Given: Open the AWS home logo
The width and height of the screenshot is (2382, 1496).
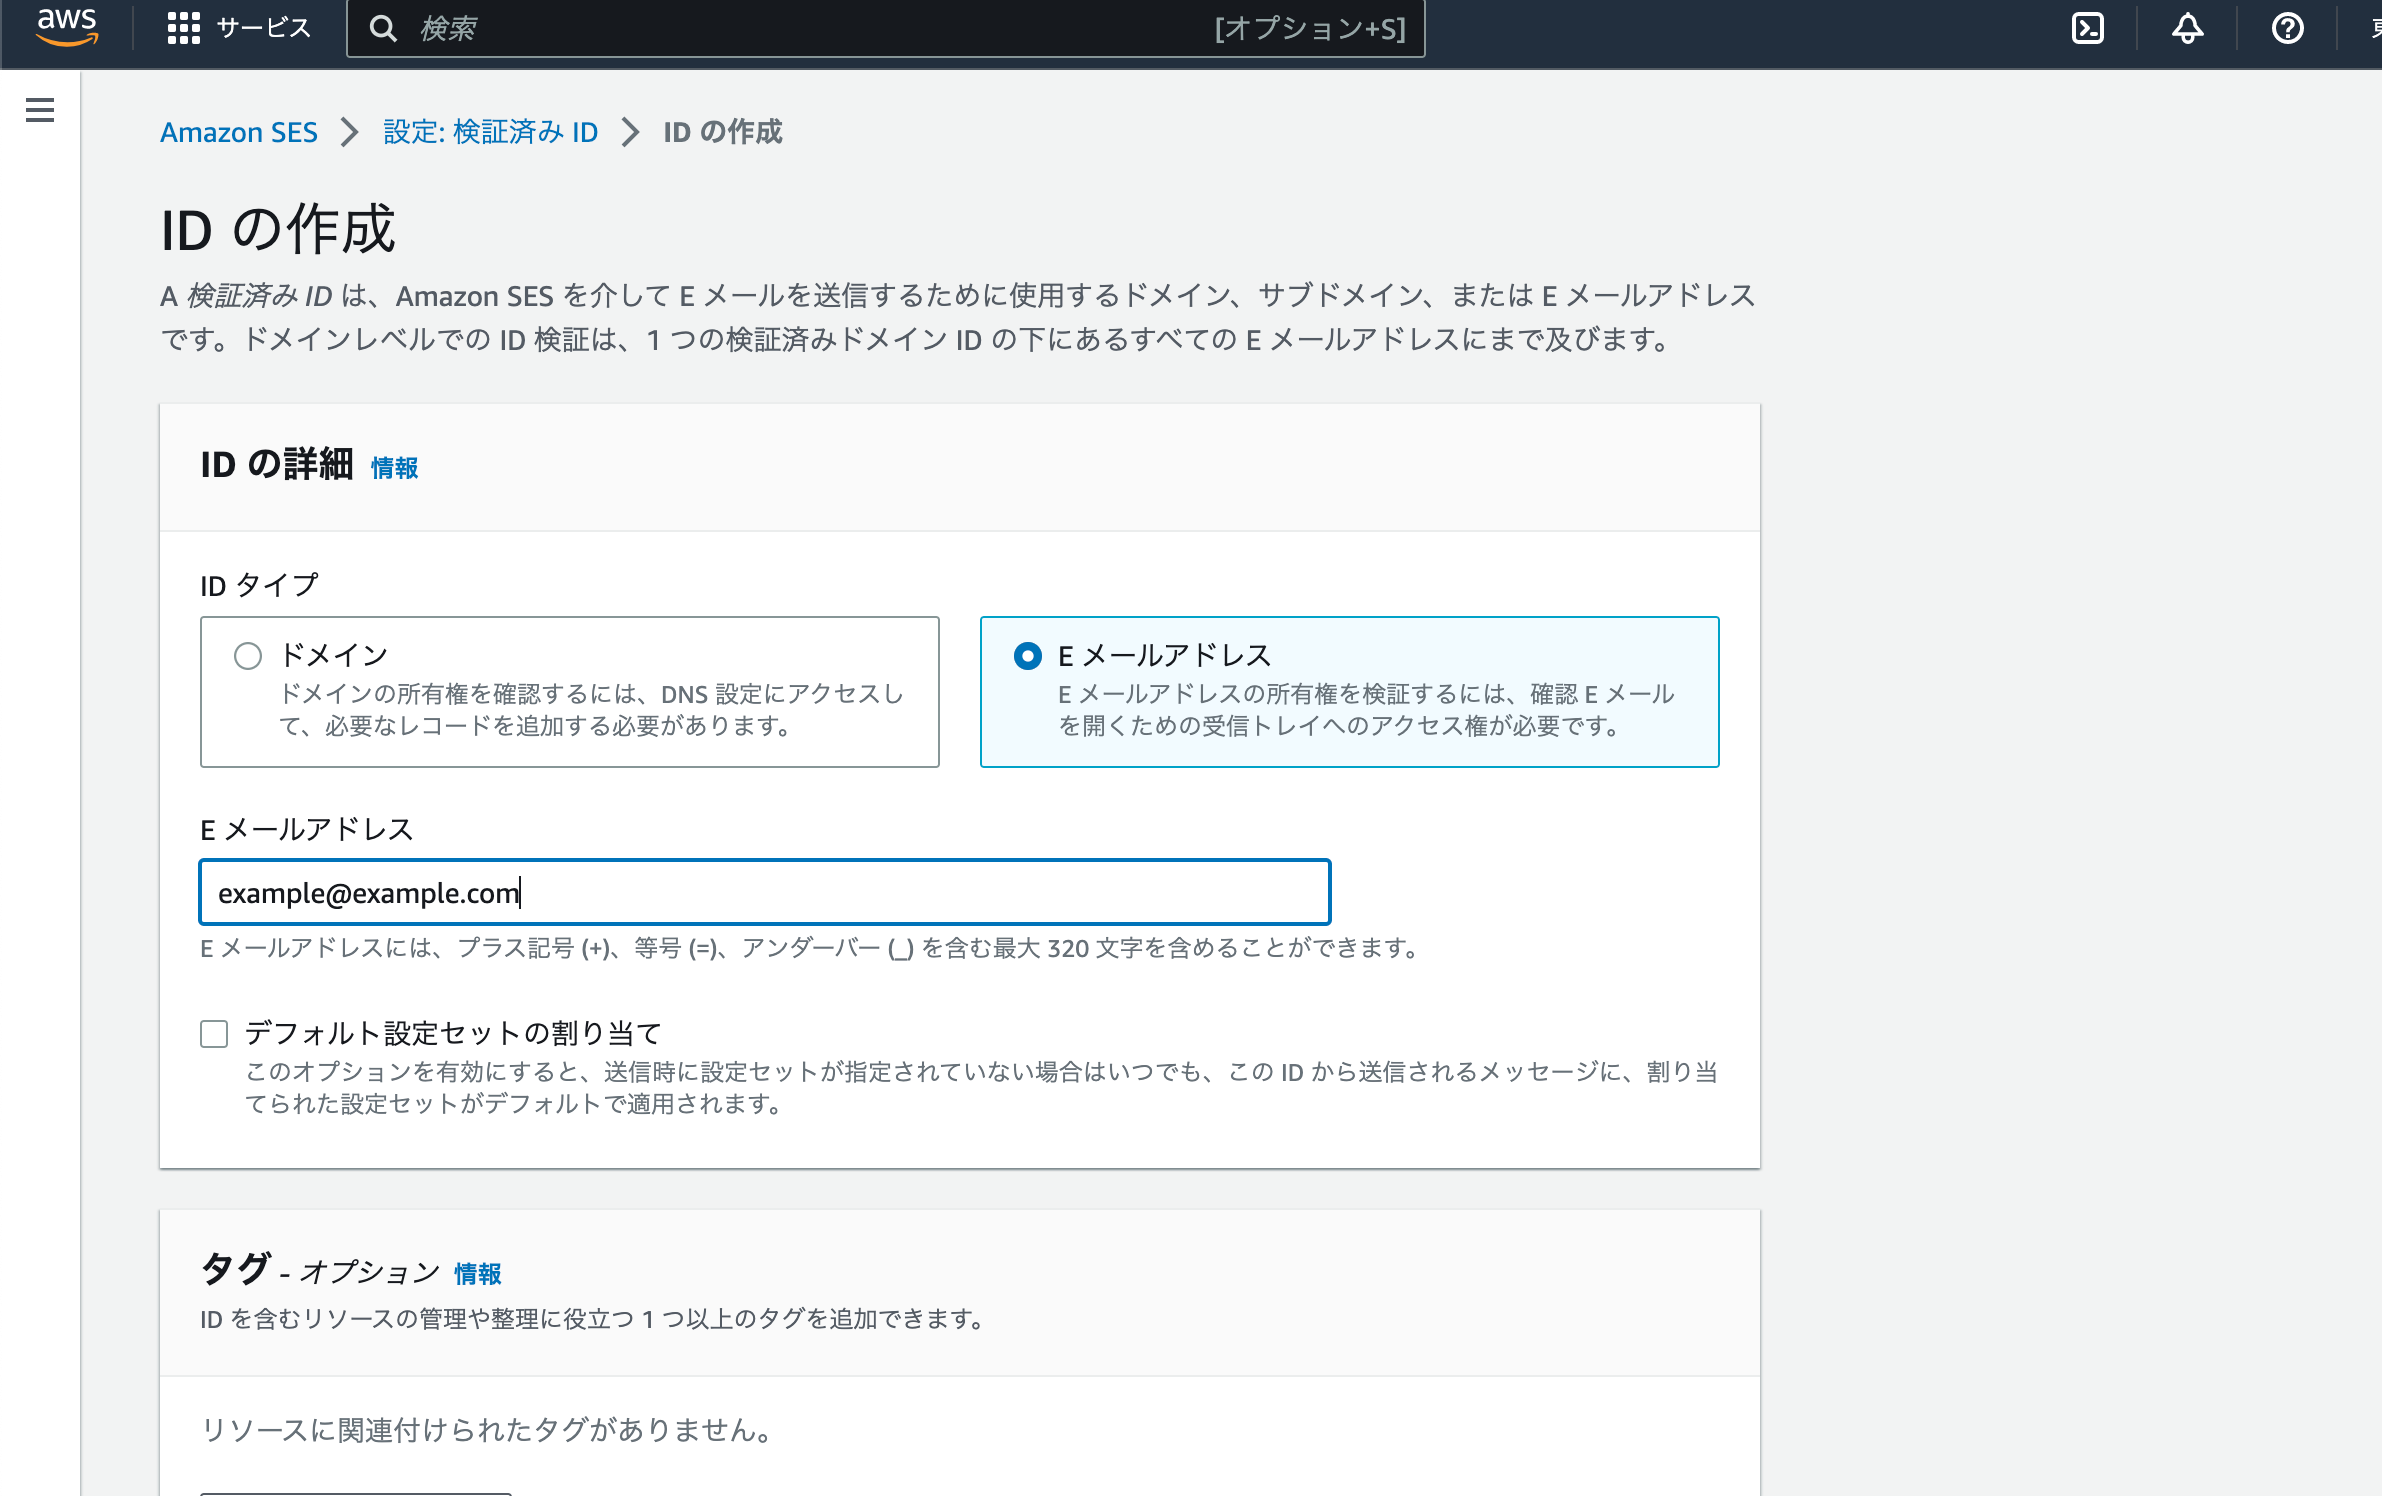Looking at the screenshot, I should [67, 28].
